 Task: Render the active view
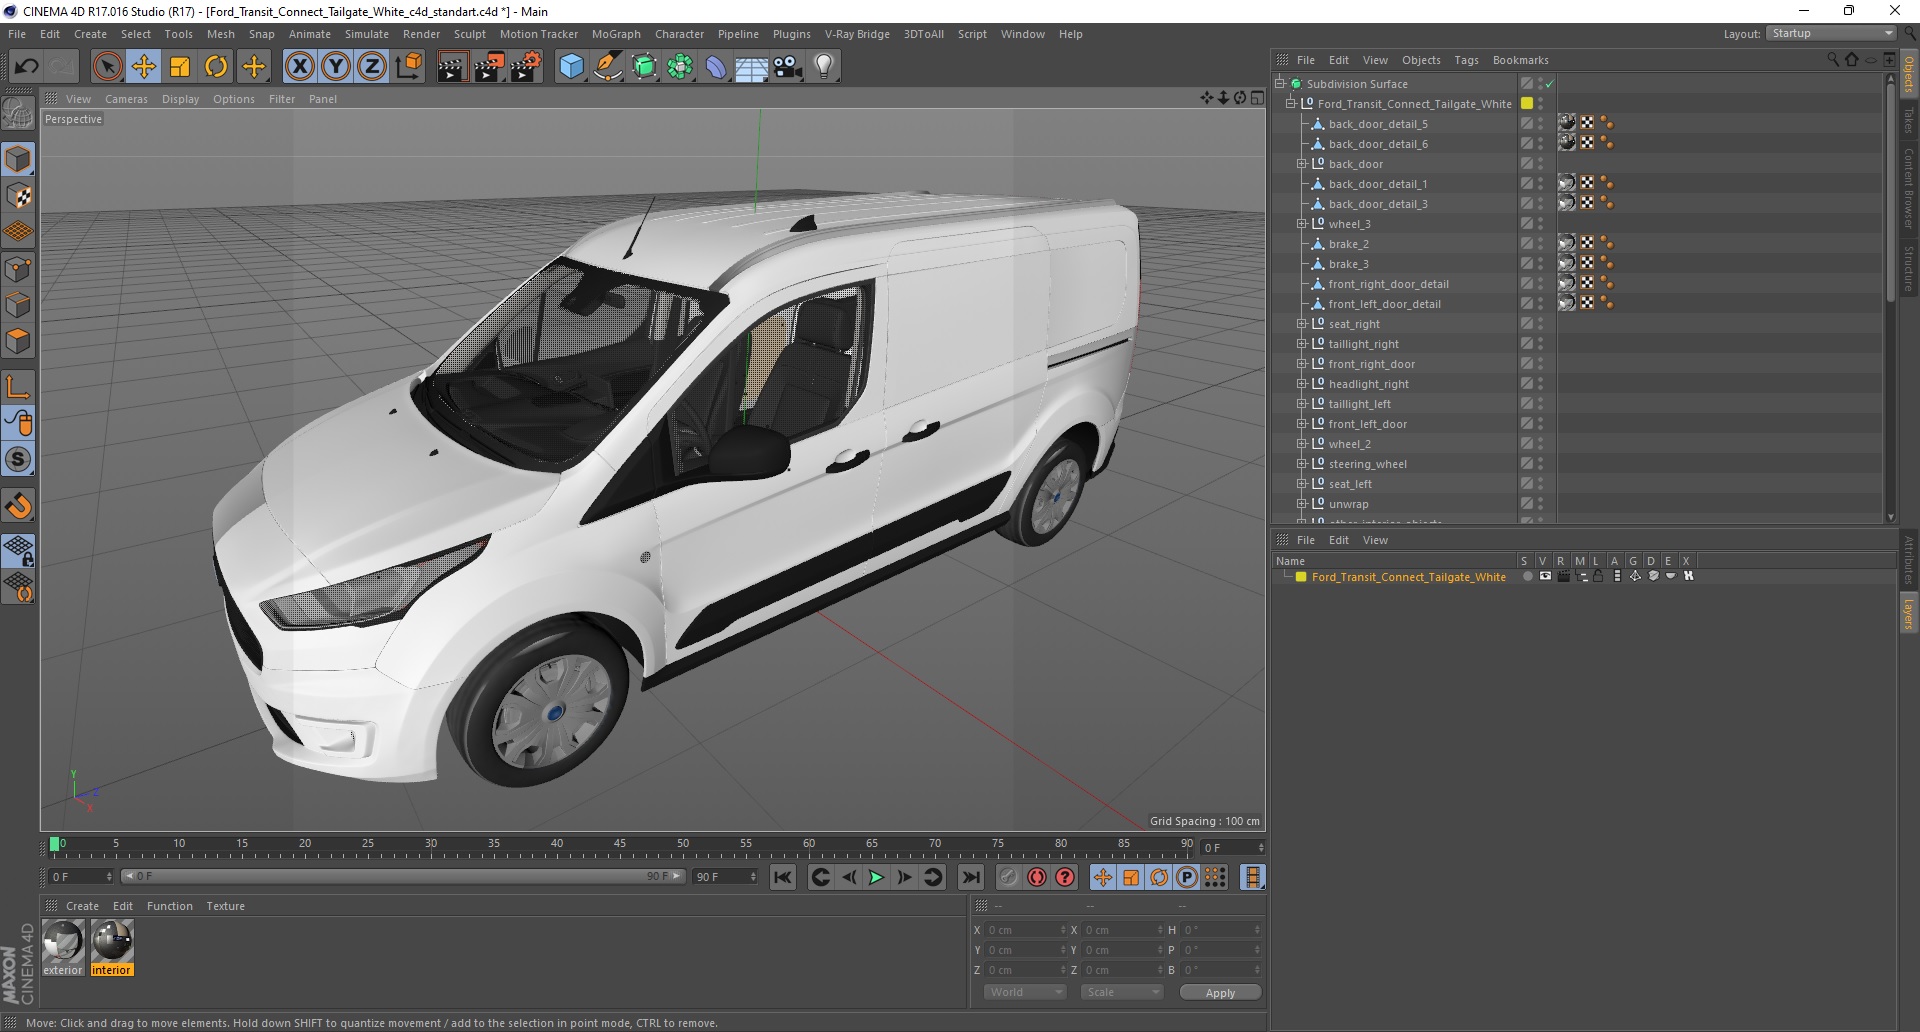(x=452, y=67)
